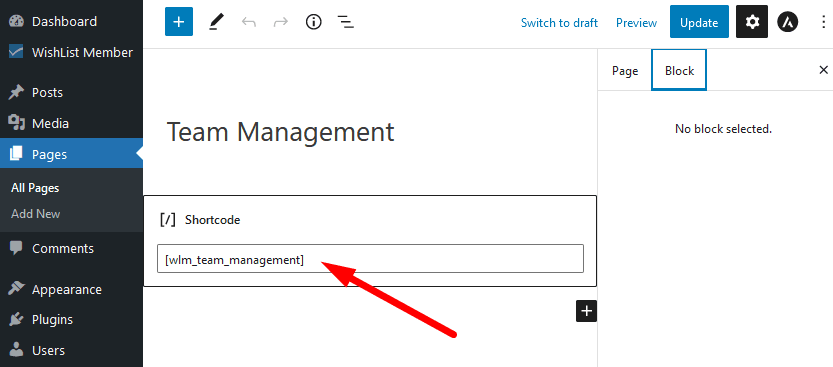Click the Team Management page title
Screen dimensions: 833x367
[280, 132]
